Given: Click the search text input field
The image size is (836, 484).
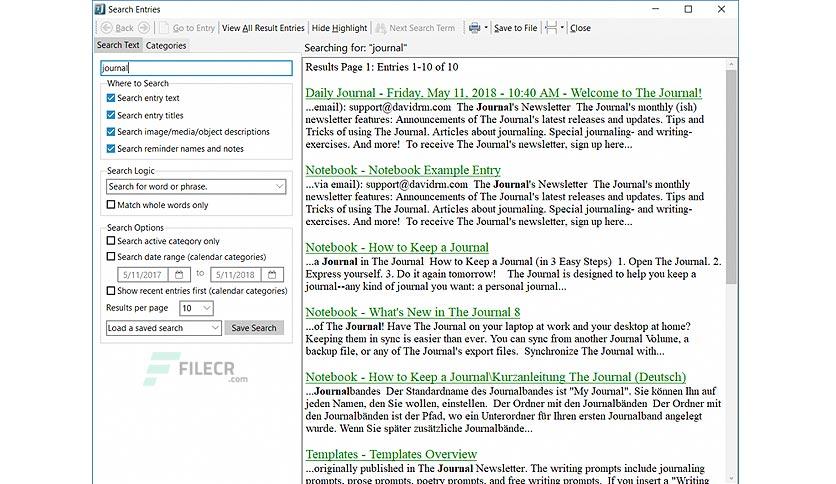Looking at the screenshot, I should (x=196, y=68).
